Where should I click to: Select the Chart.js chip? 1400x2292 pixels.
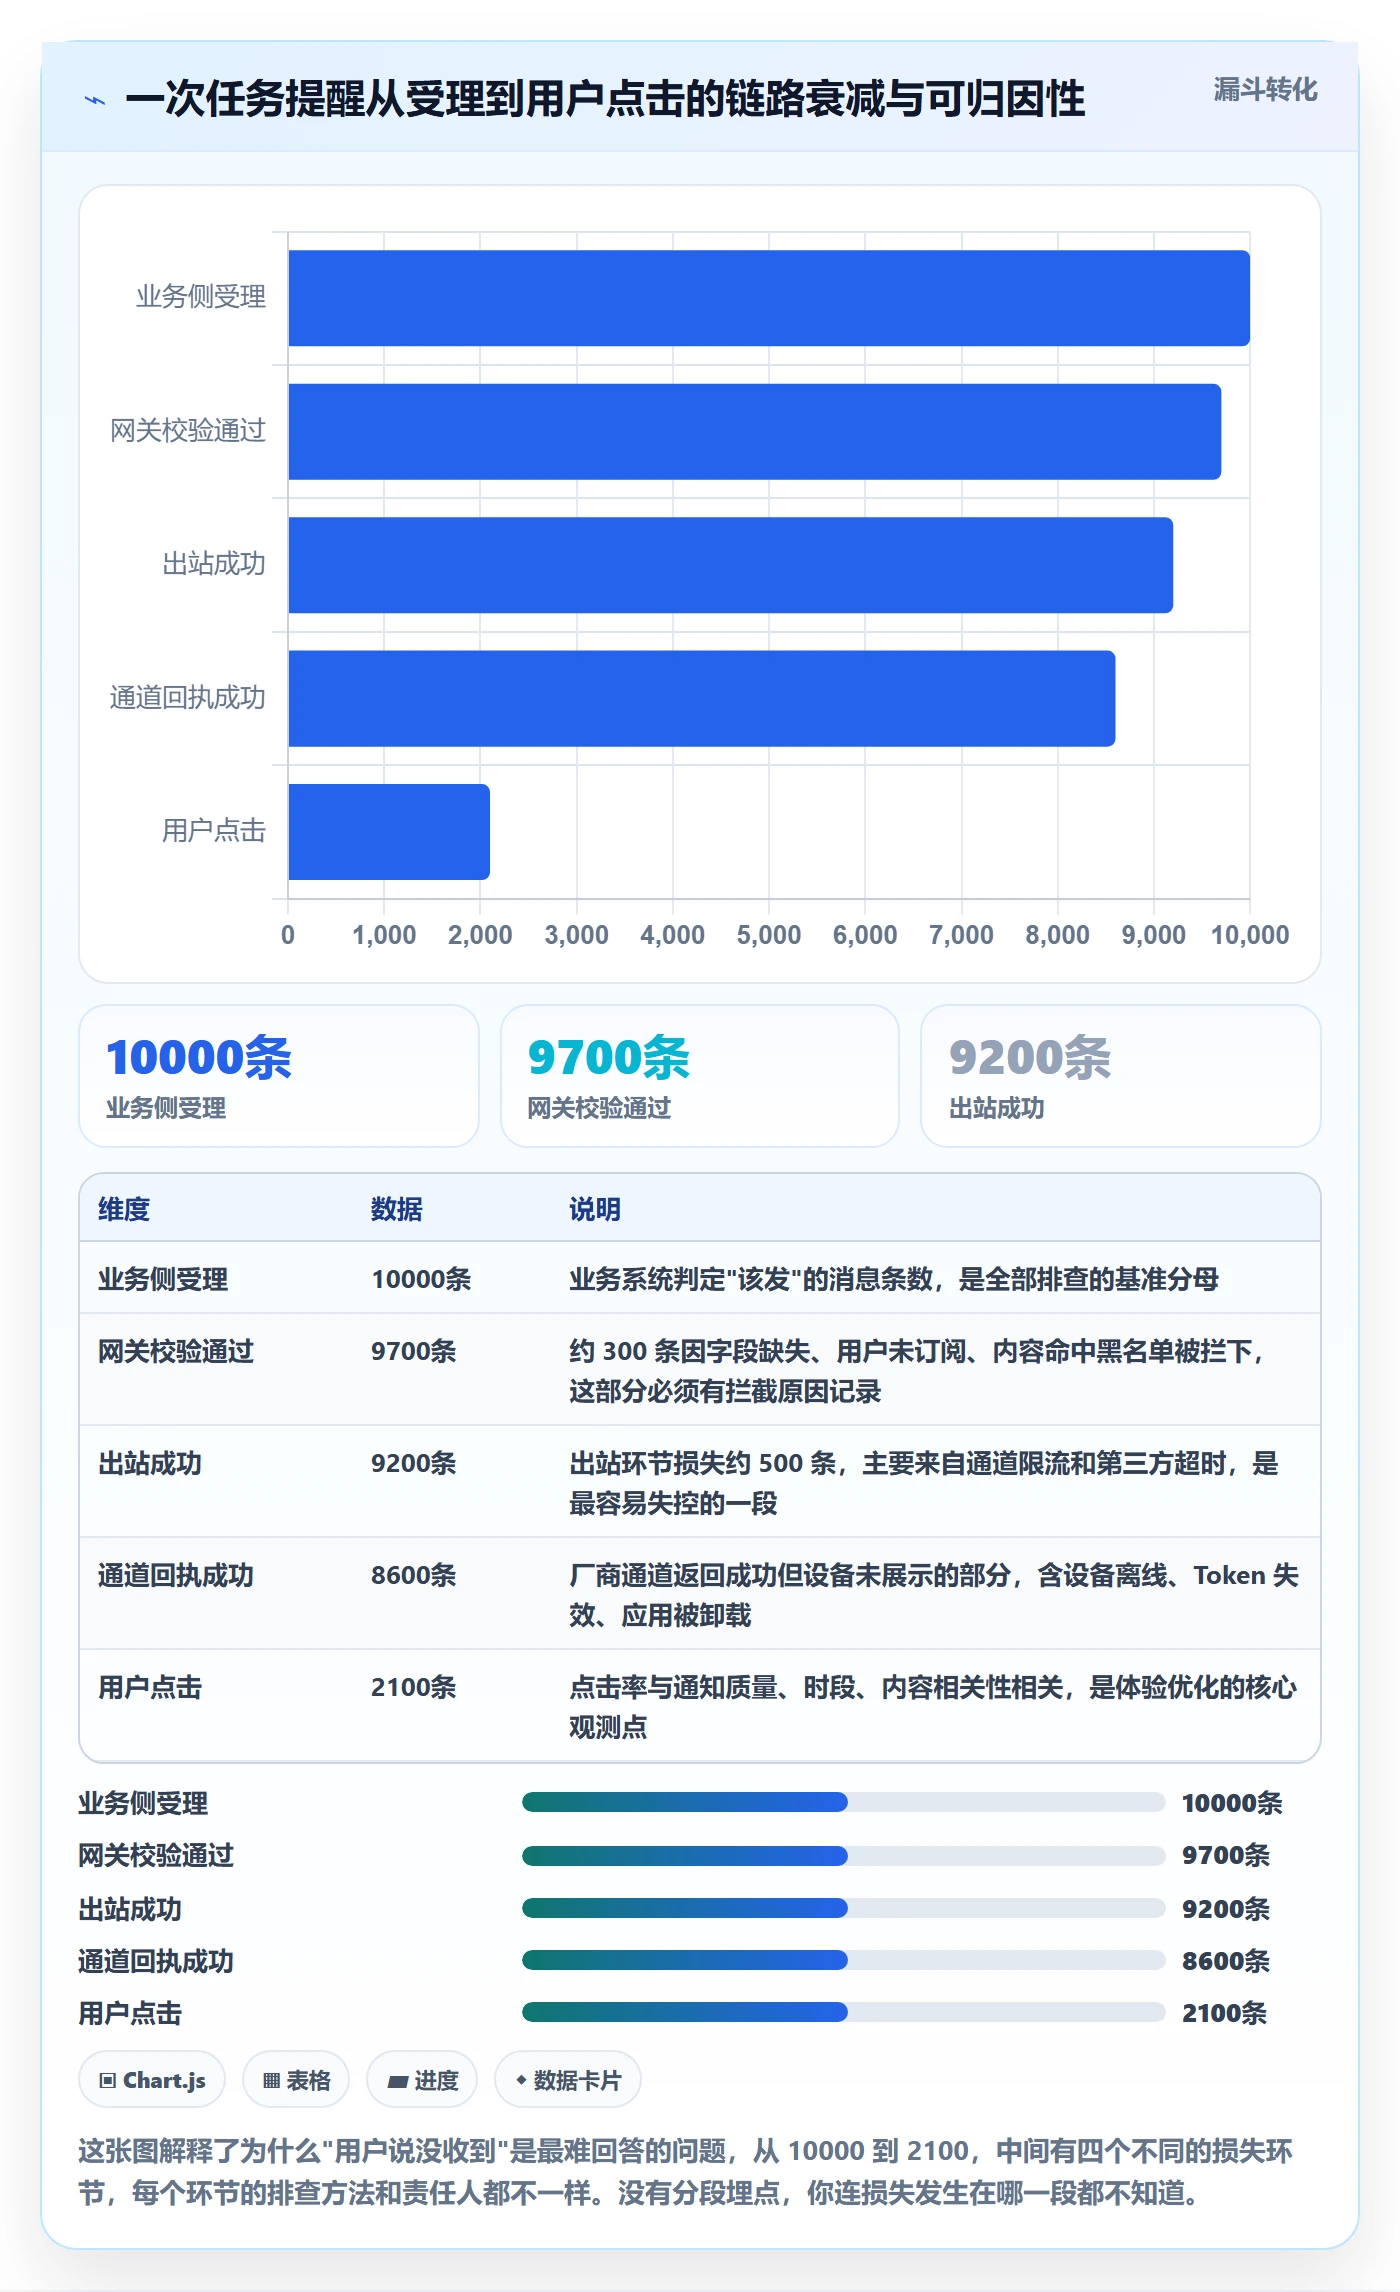[152, 2080]
